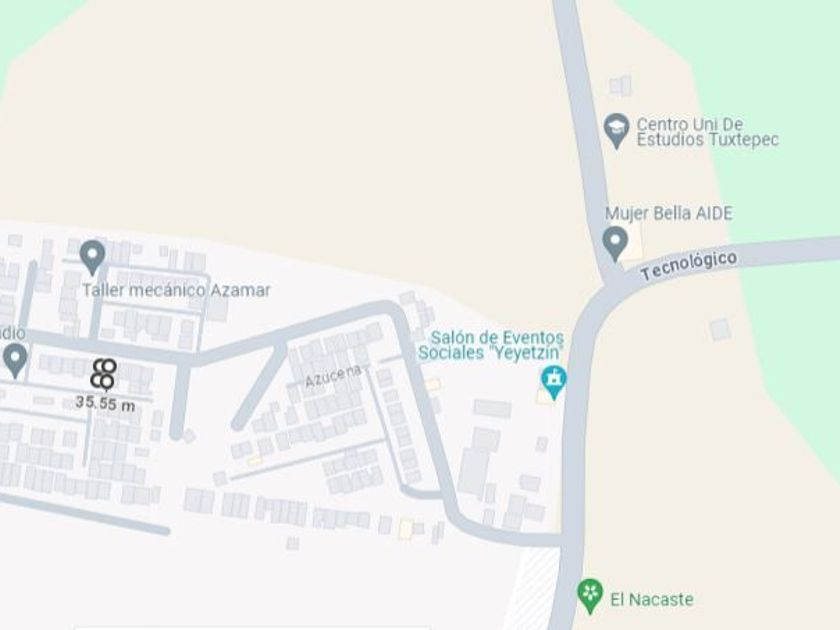
Task: Click the road junction below Mujer Bella AIDE
Action: (x=612, y=282)
